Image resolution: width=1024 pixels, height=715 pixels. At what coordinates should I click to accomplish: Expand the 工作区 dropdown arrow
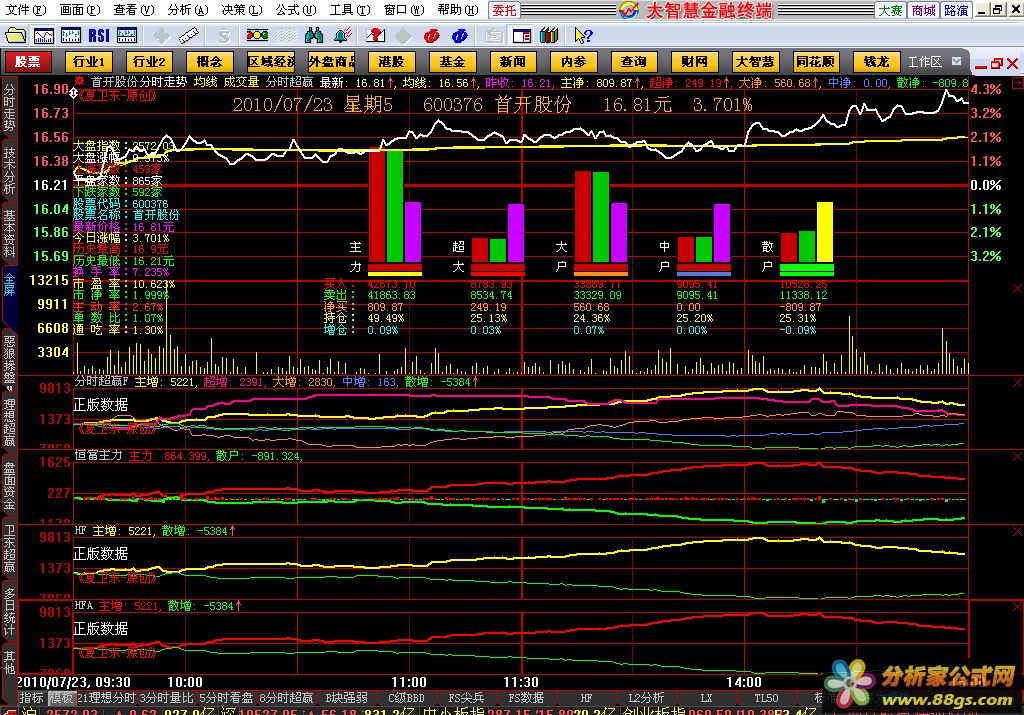coord(957,61)
